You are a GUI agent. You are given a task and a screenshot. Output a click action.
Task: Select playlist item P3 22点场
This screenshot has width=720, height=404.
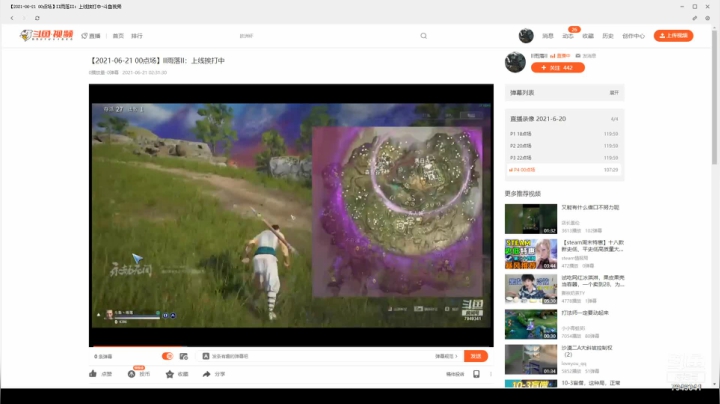[564, 157]
